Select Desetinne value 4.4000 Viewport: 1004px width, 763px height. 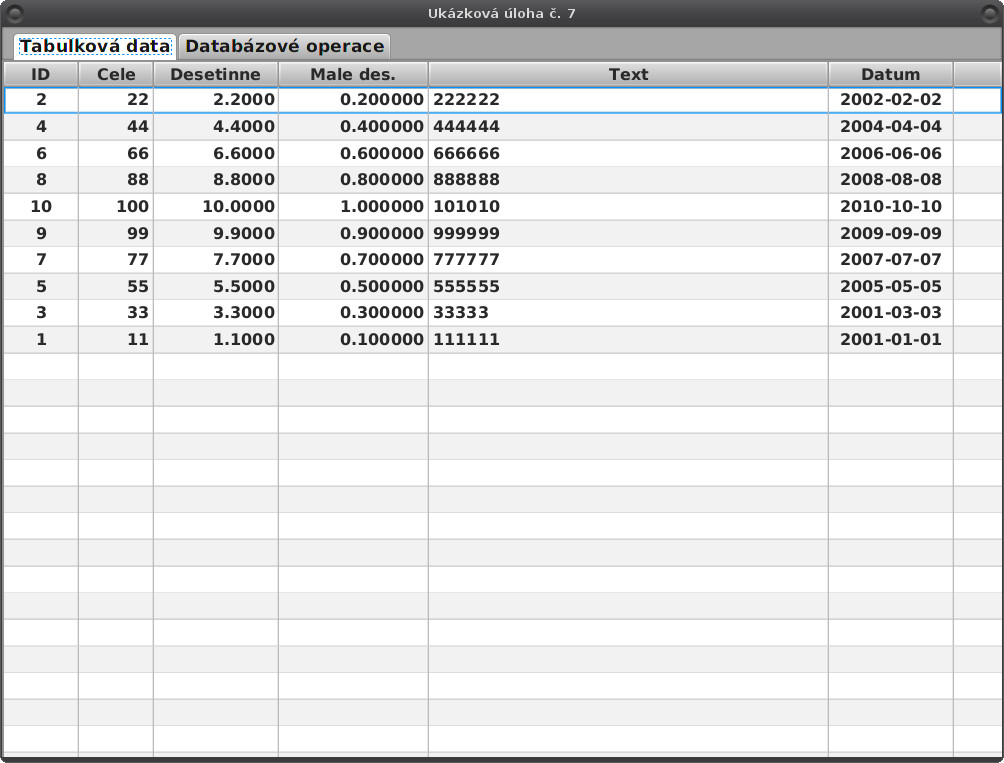[216, 127]
